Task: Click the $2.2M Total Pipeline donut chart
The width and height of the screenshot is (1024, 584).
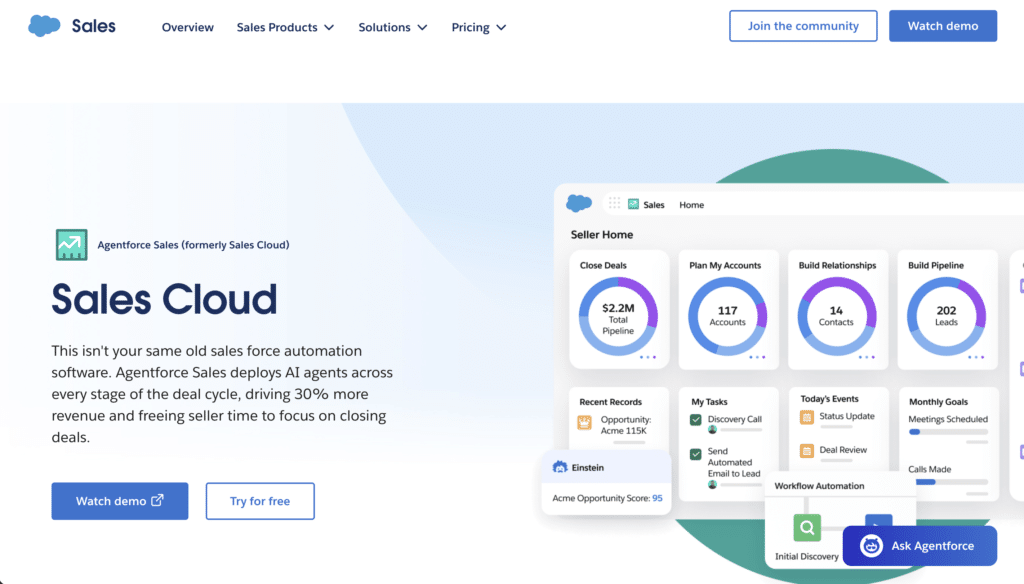Action: click(x=618, y=316)
